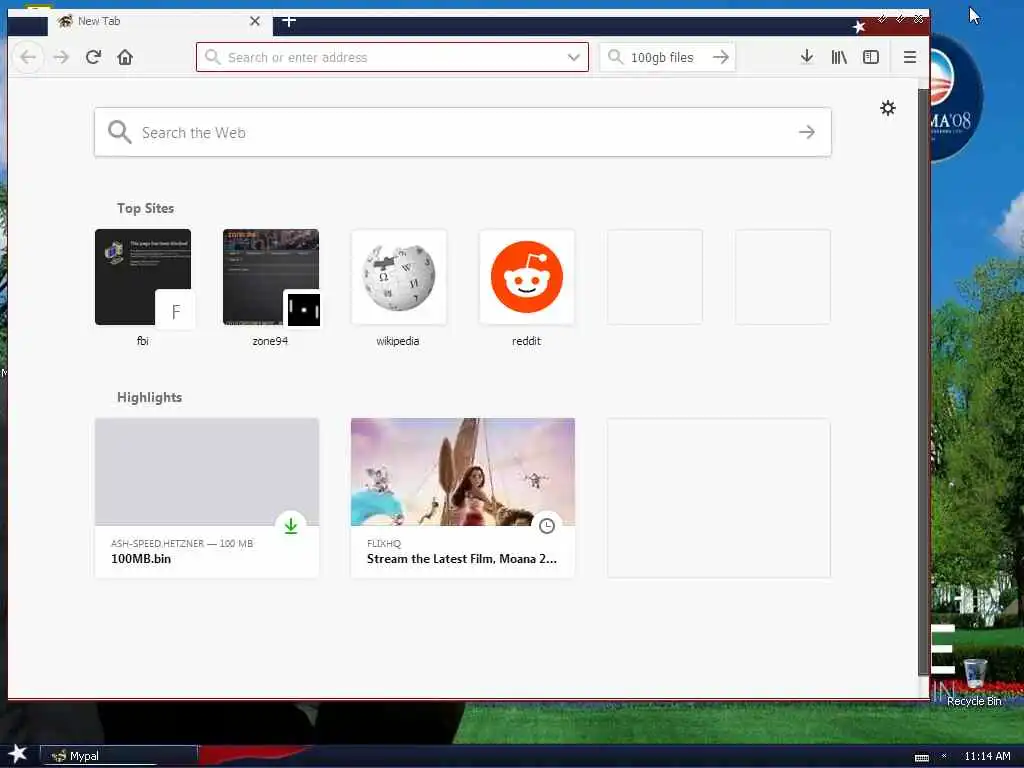Toggle the sidebar view
1024x768 pixels.
tap(871, 57)
